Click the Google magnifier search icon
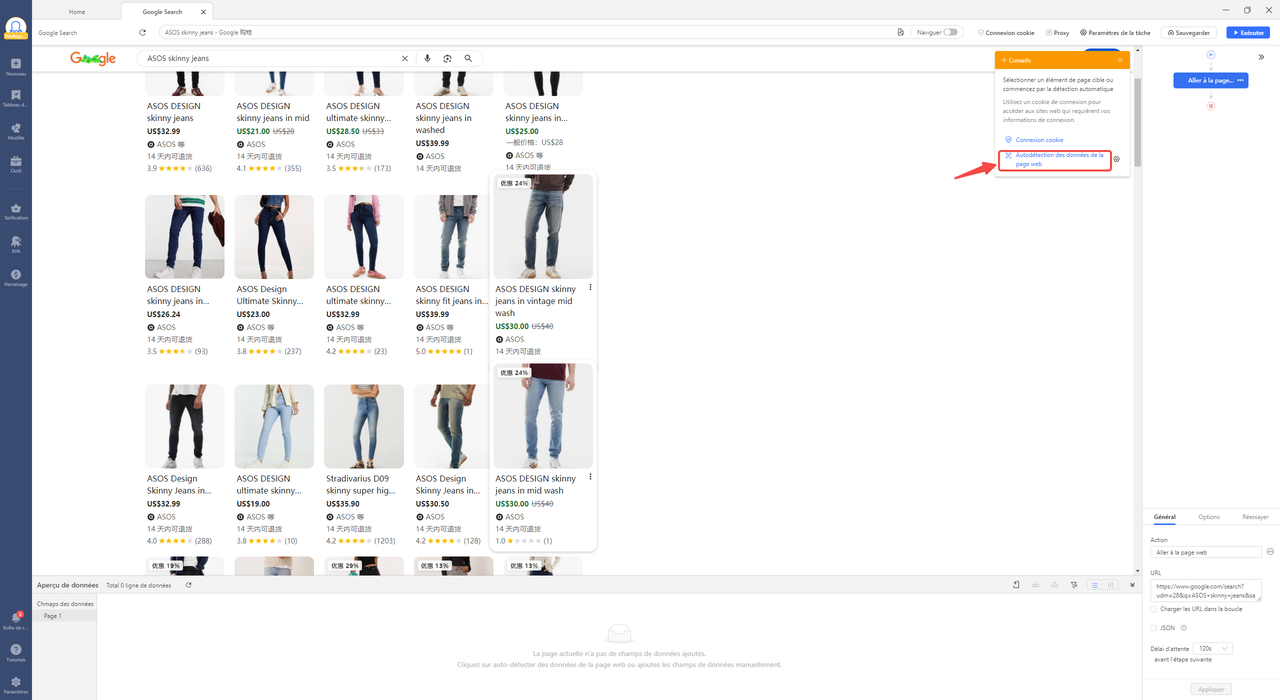1280x700 pixels. 468,59
